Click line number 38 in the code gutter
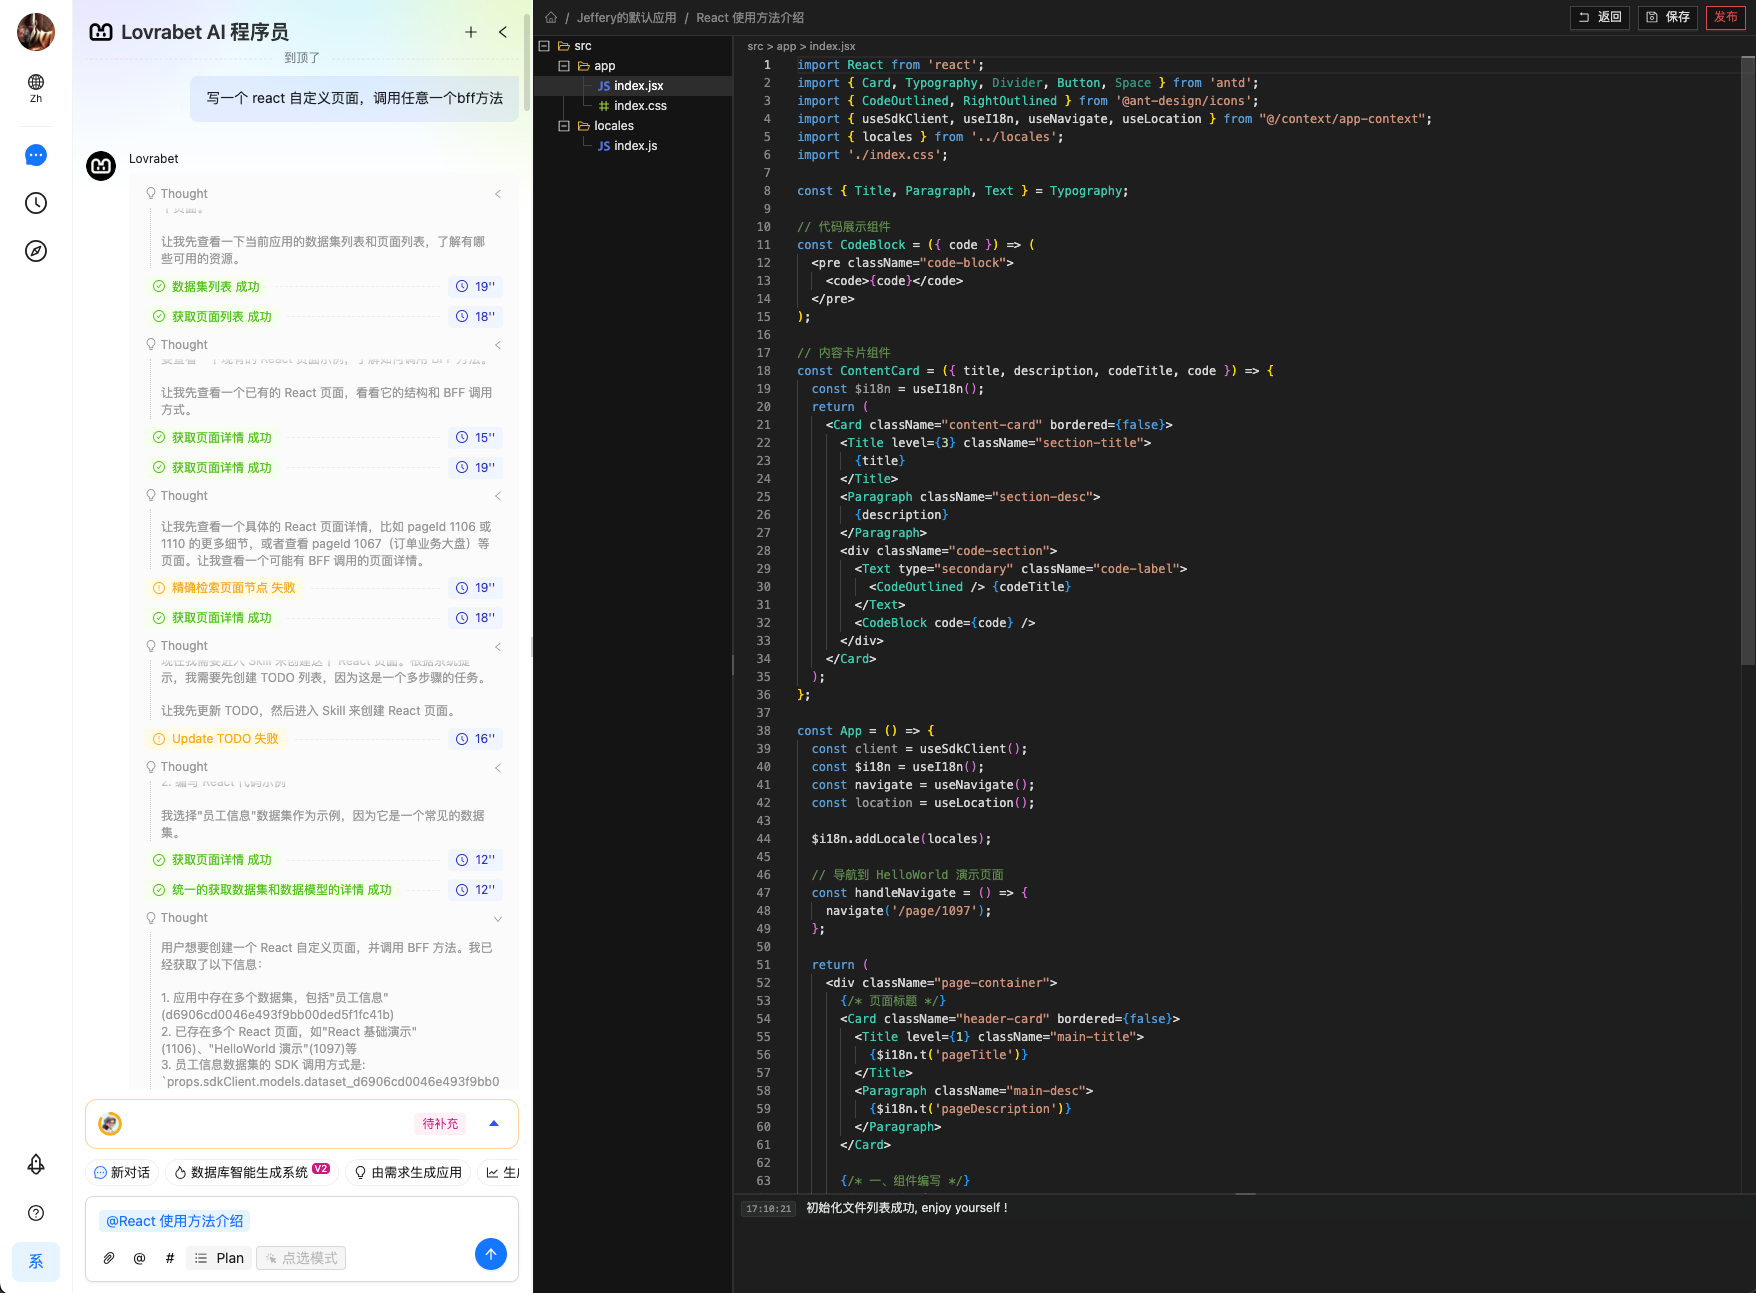The width and height of the screenshot is (1756, 1293). [x=763, y=731]
